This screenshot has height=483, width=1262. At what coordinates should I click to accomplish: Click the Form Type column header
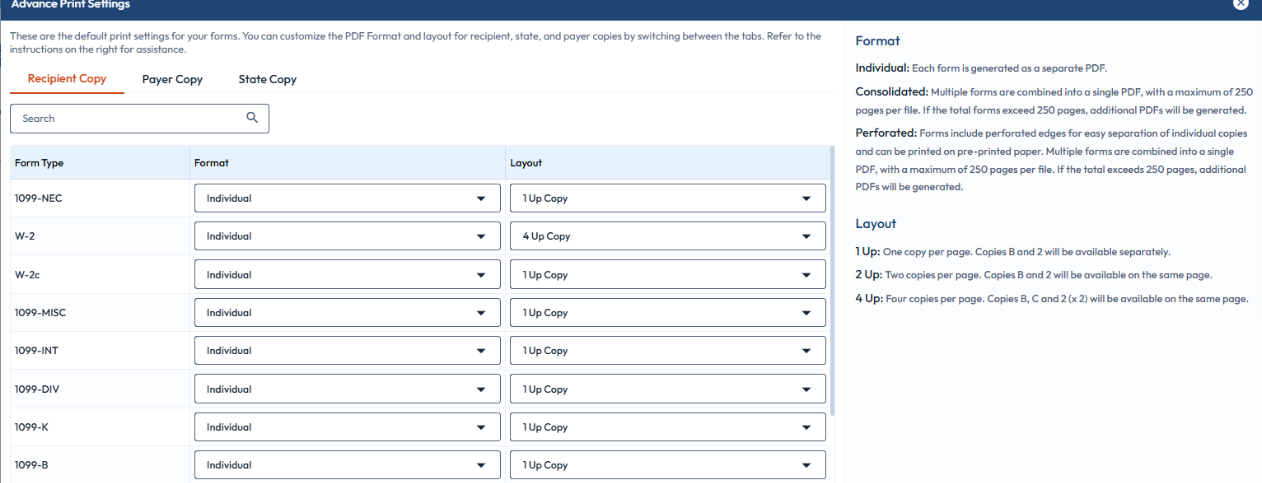tap(40, 162)
